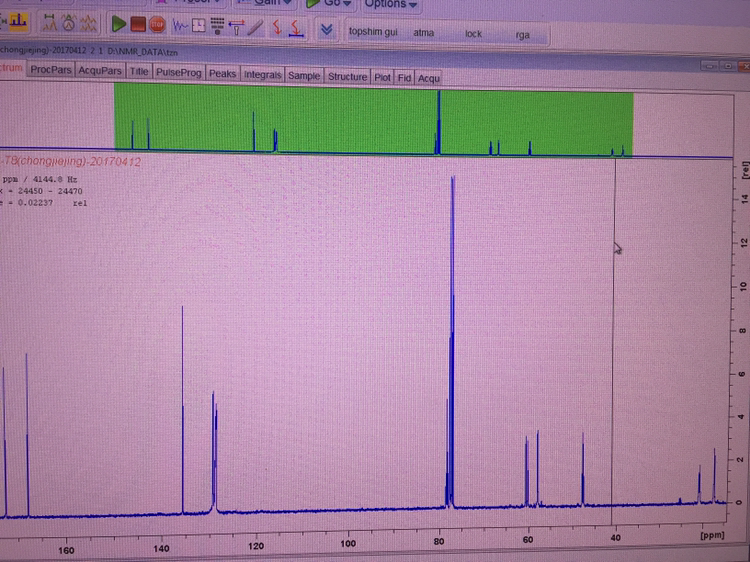The image size is (750, 562).
Task: Switch to the ProcPars tab
Action: (x=51, y=70)
